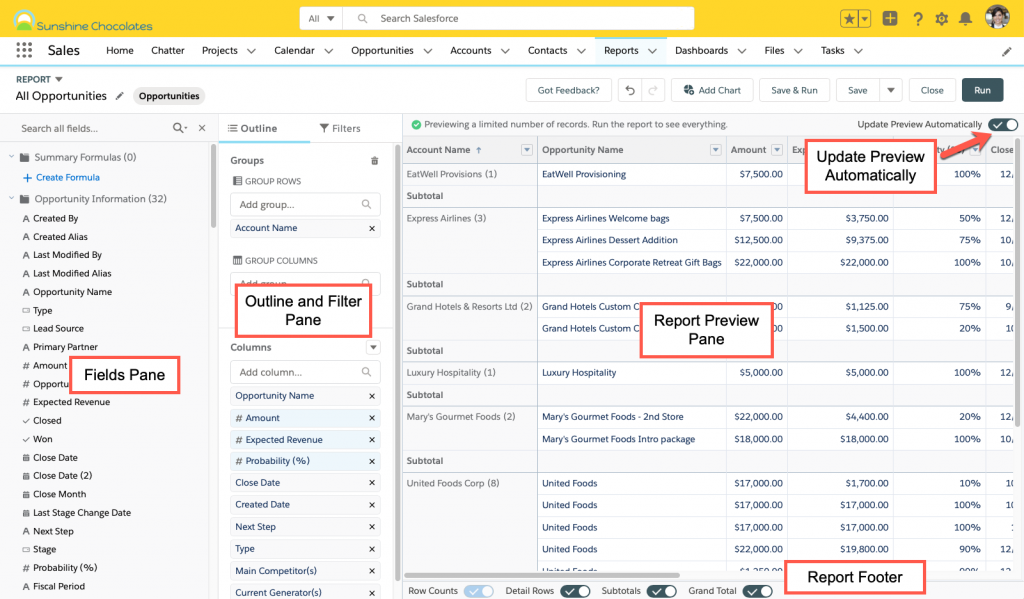Screen dimensions: 1024x599
Task: Redo the last report change
Action: [x=653, y=90]
